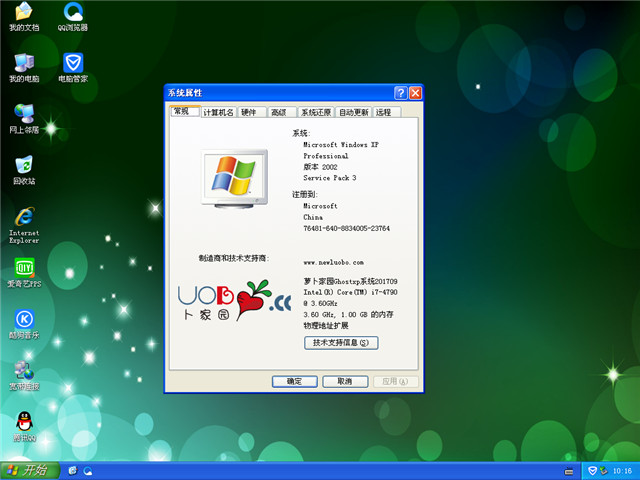Screen dimensions: 640x480
Task: Click the Windows XP logo monitor image
Action: [x=235, y=179]
